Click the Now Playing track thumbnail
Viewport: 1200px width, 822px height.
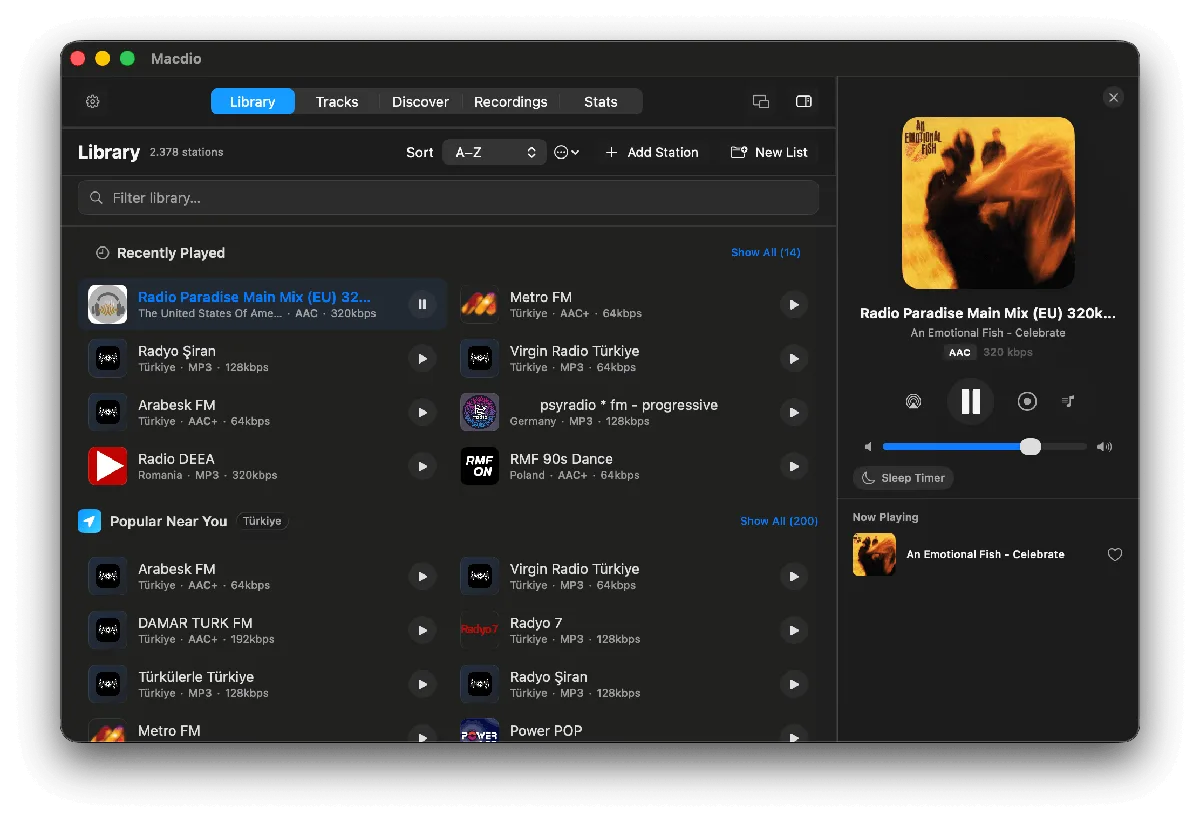874,554
